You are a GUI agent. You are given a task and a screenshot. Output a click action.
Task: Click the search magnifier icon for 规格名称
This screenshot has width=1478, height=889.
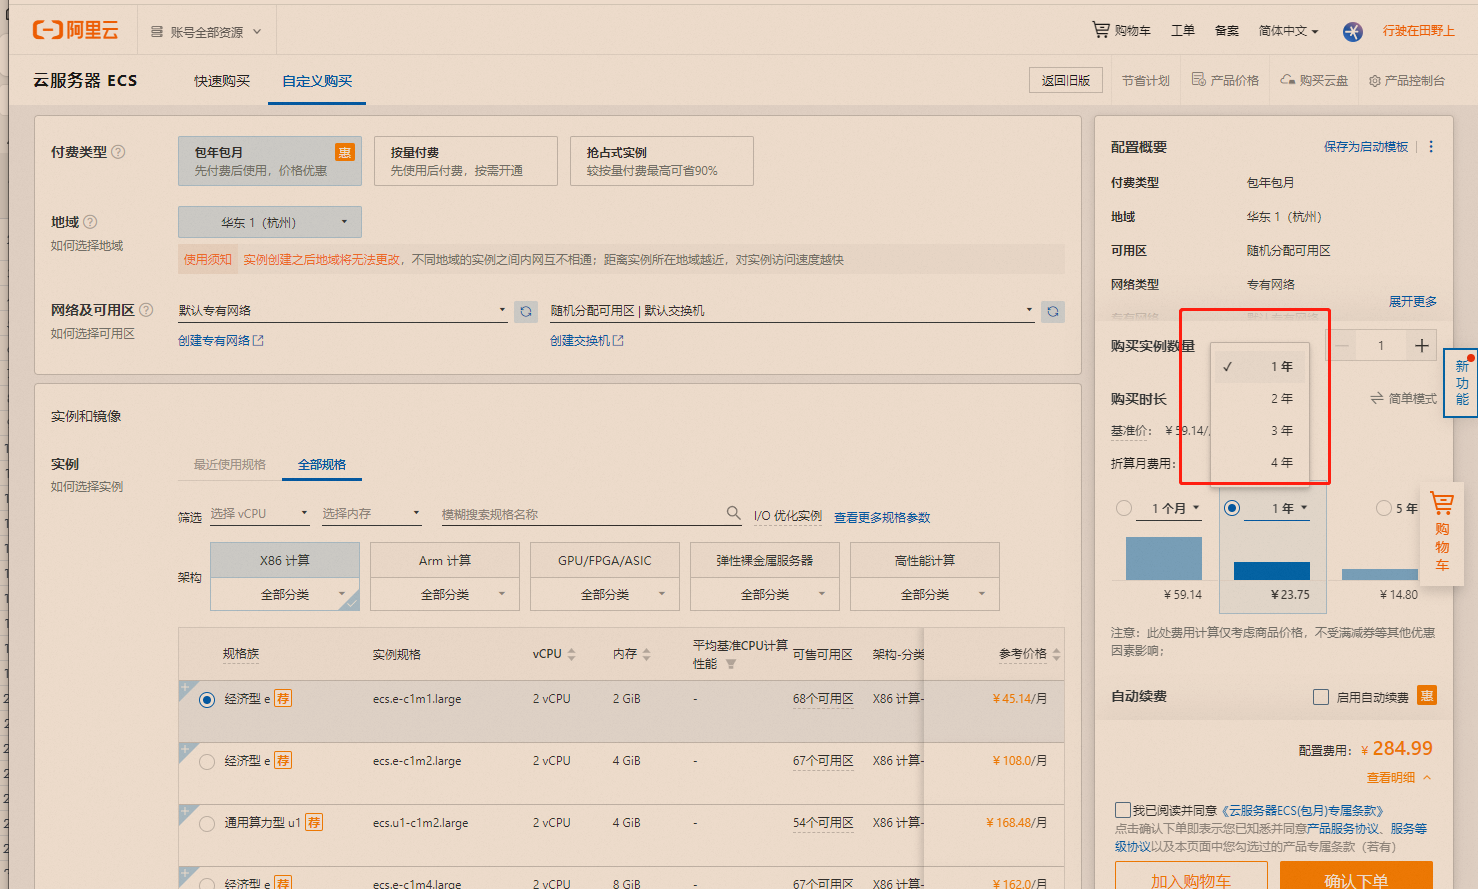[x=734, y=513]
